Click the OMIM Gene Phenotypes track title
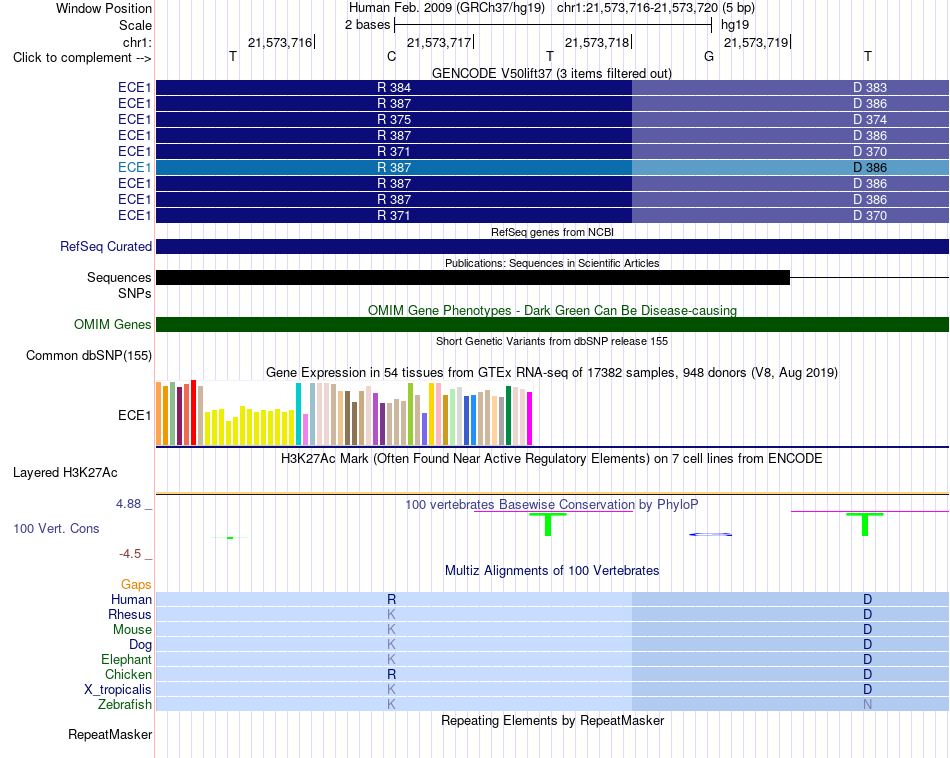Image resolution: width=950 pixels, height=758 pixels. [x=553, y=310]
